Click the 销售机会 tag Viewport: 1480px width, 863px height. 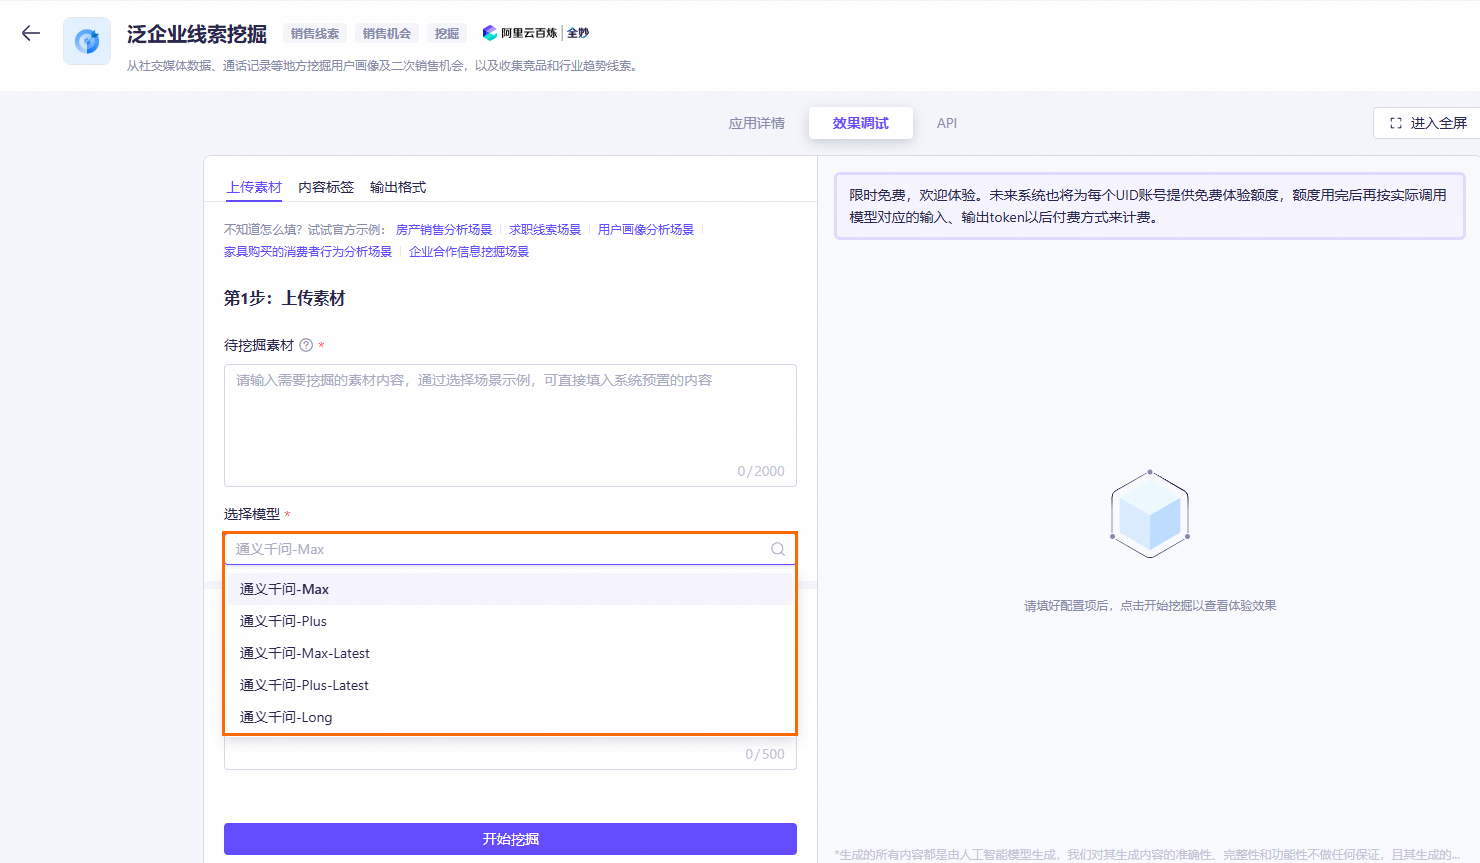[387, 33]
